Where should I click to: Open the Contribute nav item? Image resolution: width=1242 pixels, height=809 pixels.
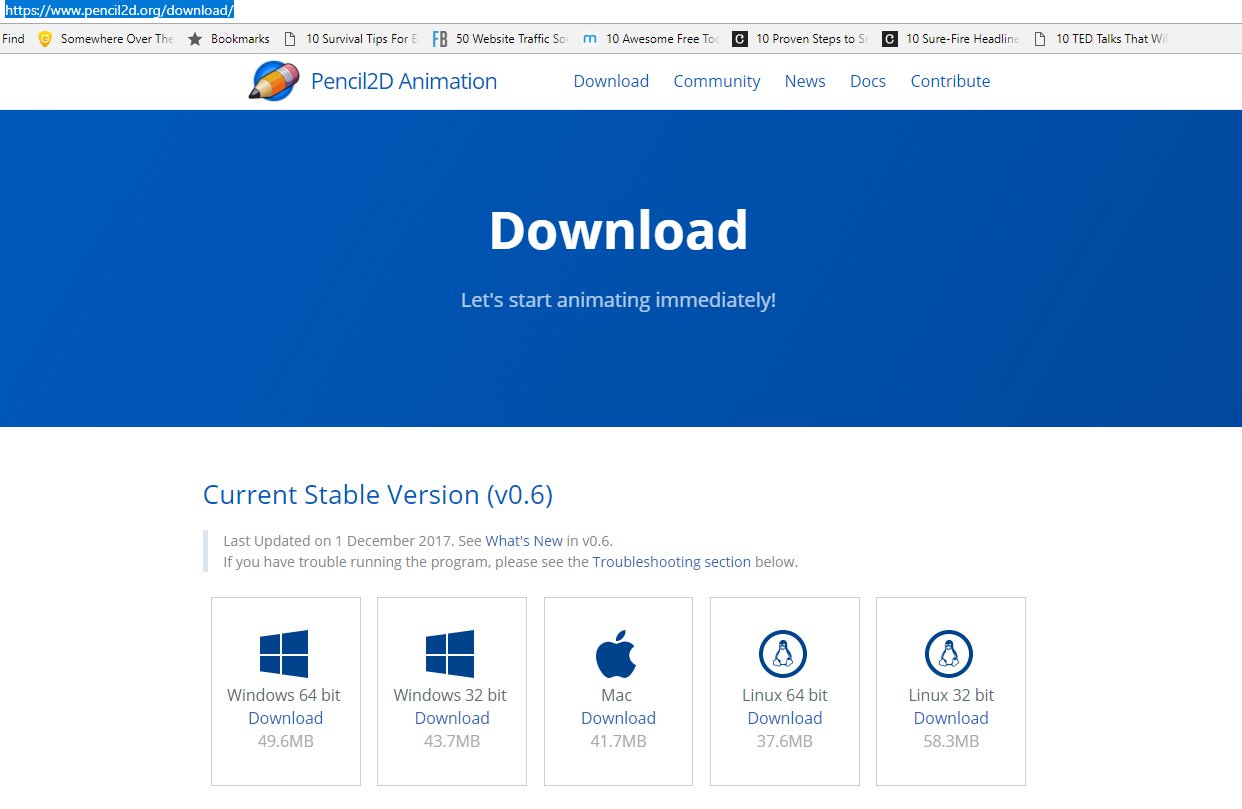pyautogui.click(x=950, y=81)
